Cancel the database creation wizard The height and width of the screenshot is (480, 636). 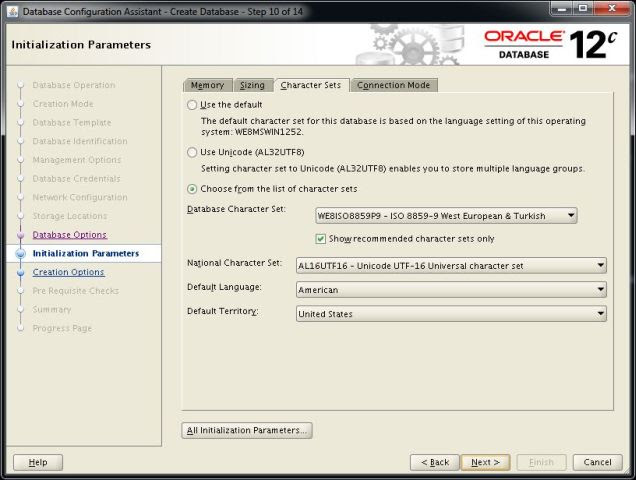click(597, 462)
